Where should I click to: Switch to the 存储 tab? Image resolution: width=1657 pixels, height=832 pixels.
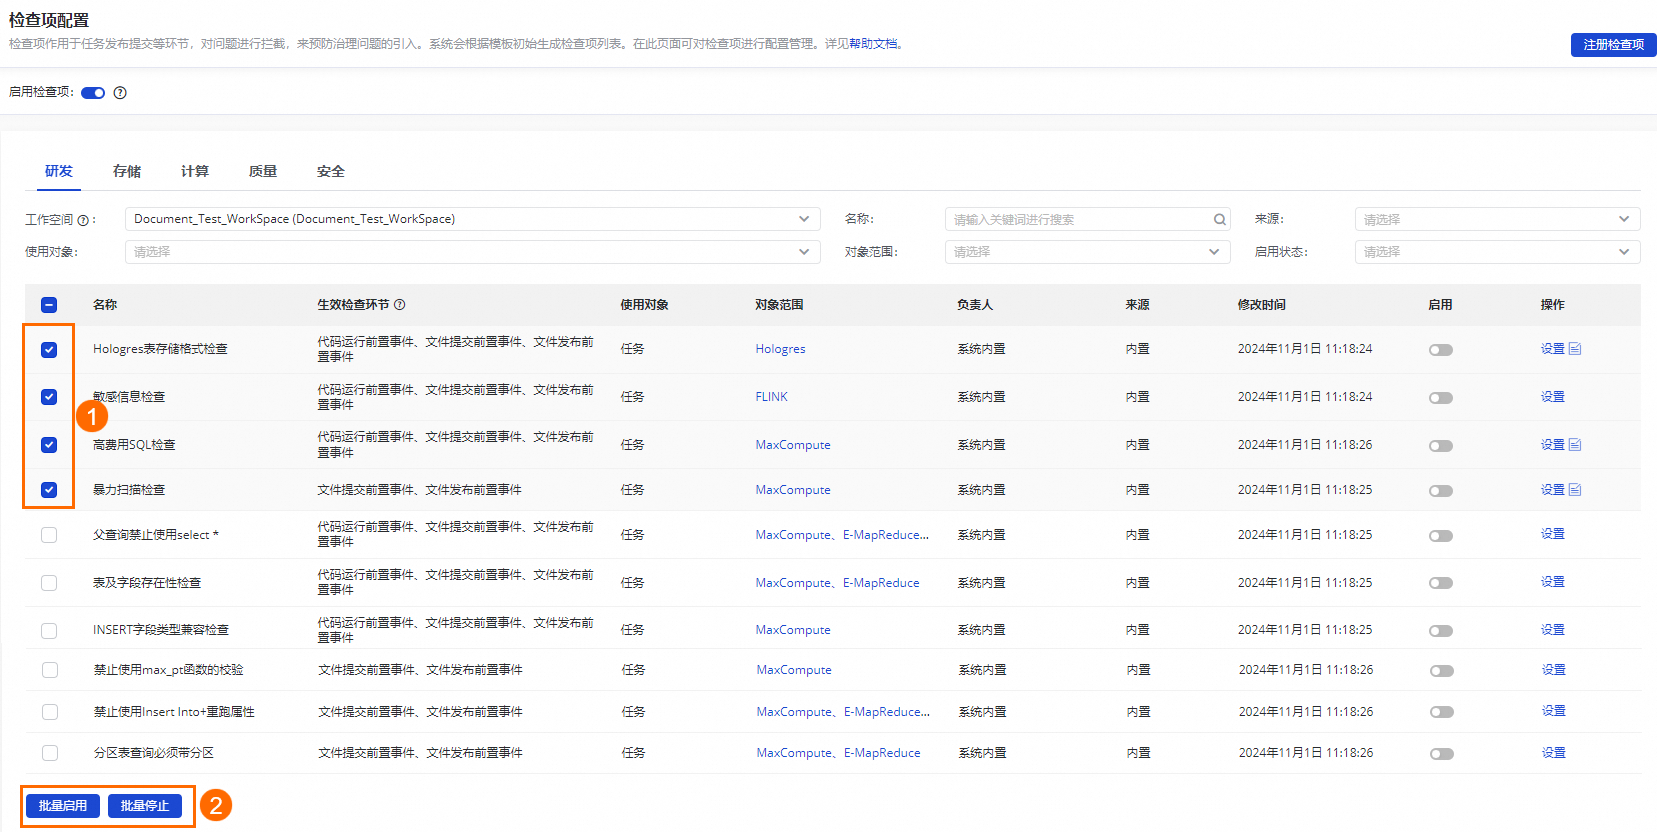pos(127,171)
